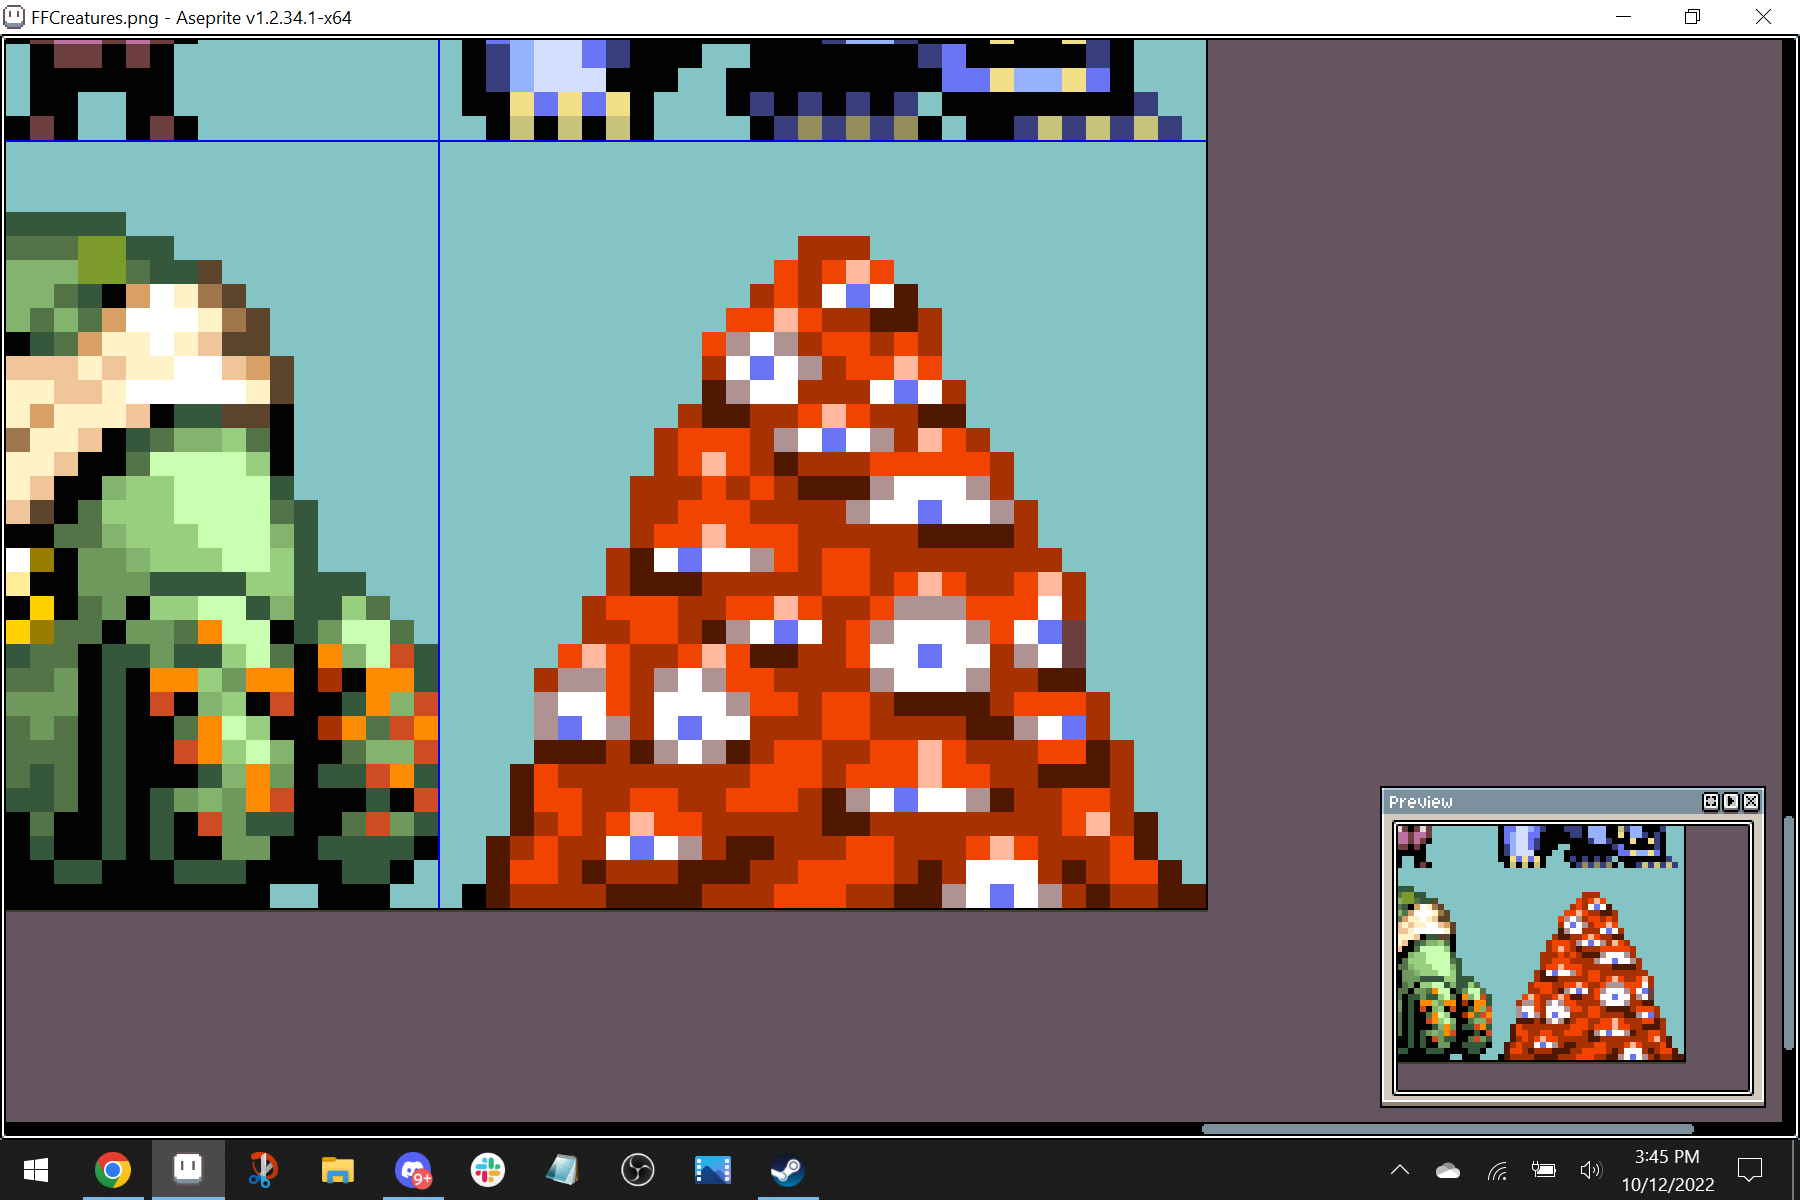Open the video editor app in taskbar
This screenshot has width=1800, height=1200.
click(712, 1170)
